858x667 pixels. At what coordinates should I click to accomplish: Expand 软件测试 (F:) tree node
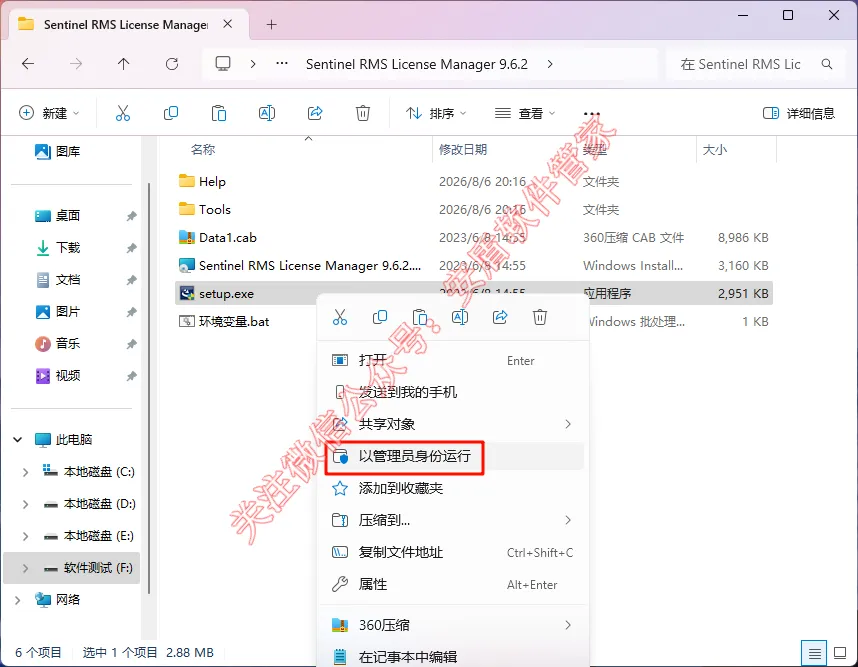[x=25, y=569]
